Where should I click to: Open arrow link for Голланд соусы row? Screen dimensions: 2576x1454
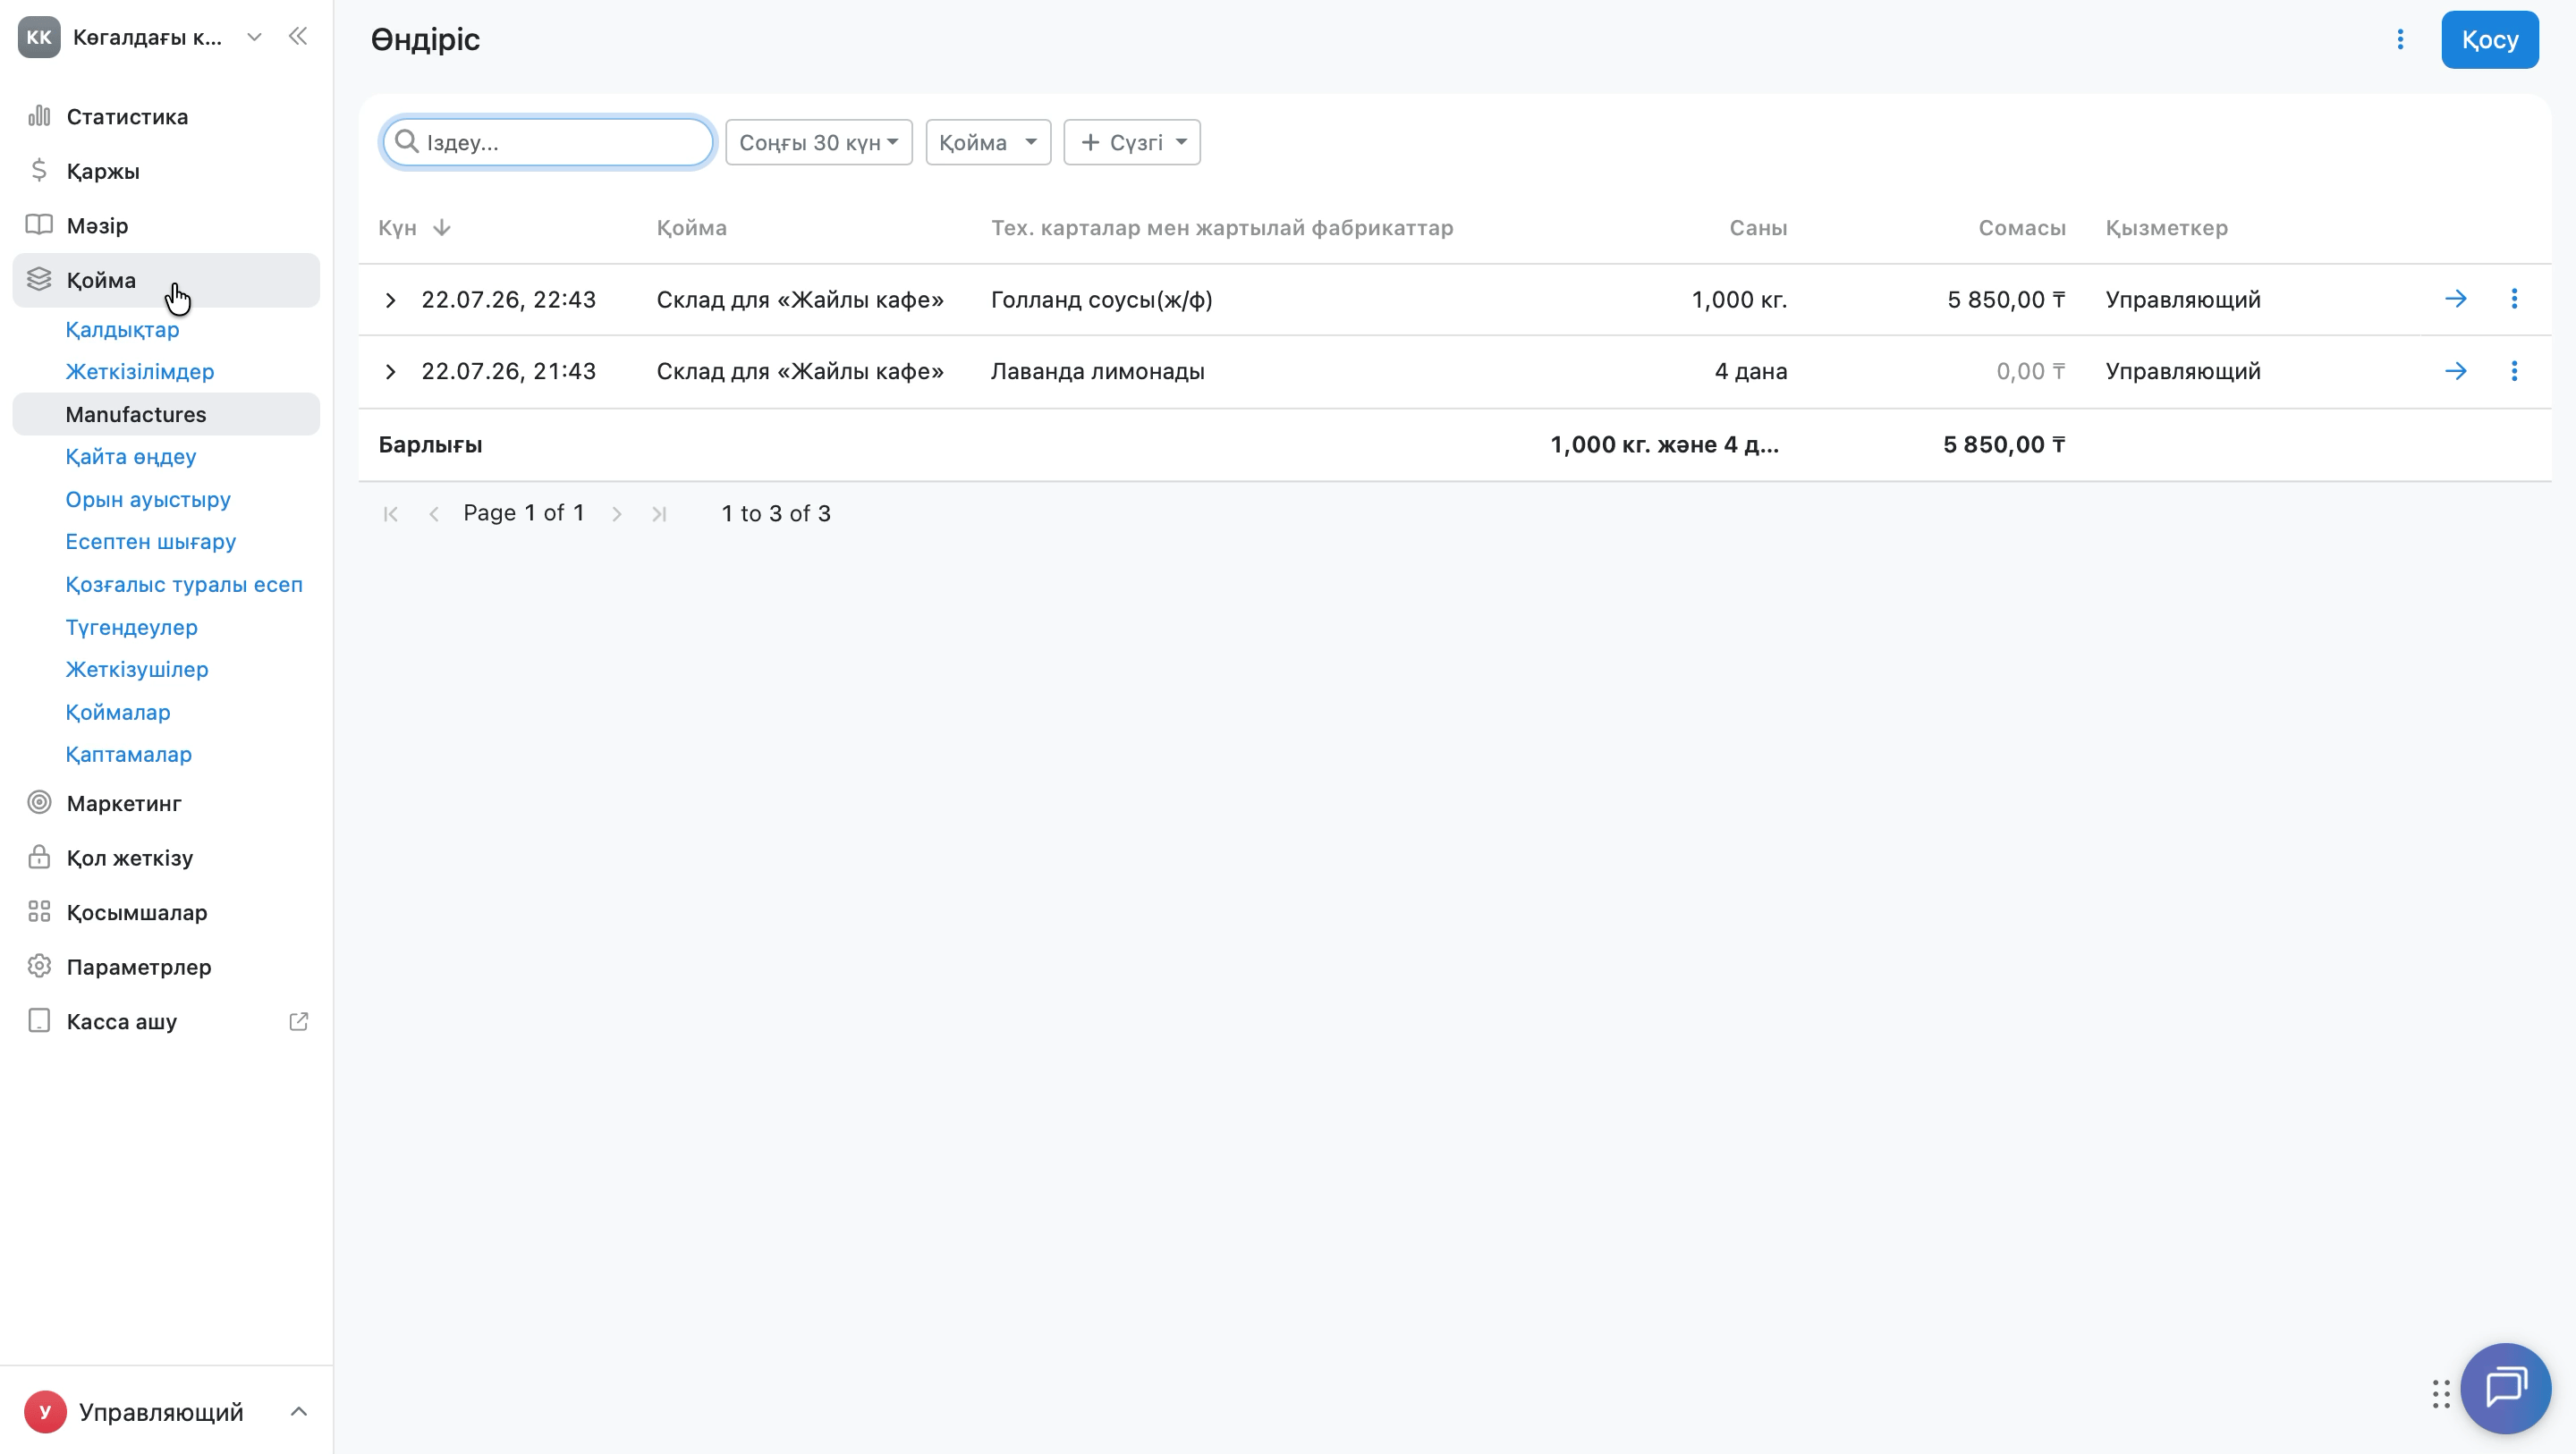2456,299
